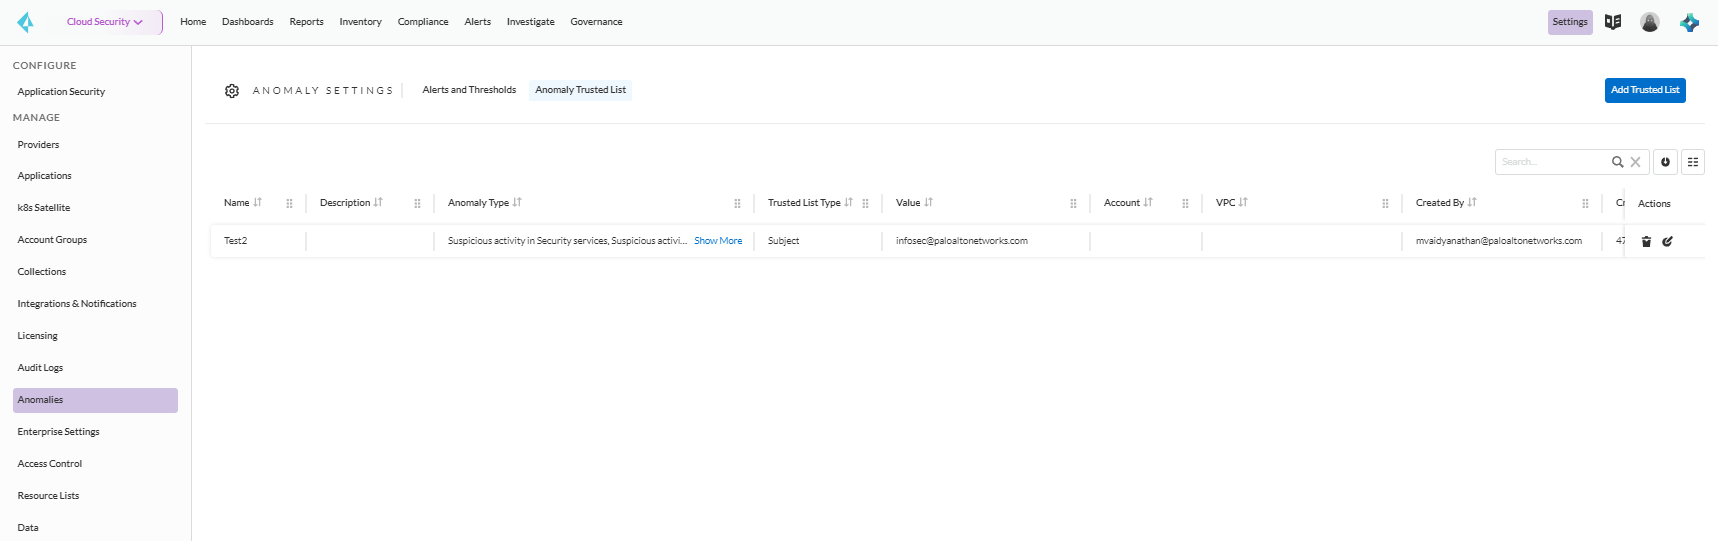Open Access Control in sidebar

click(x=50, y=464)
